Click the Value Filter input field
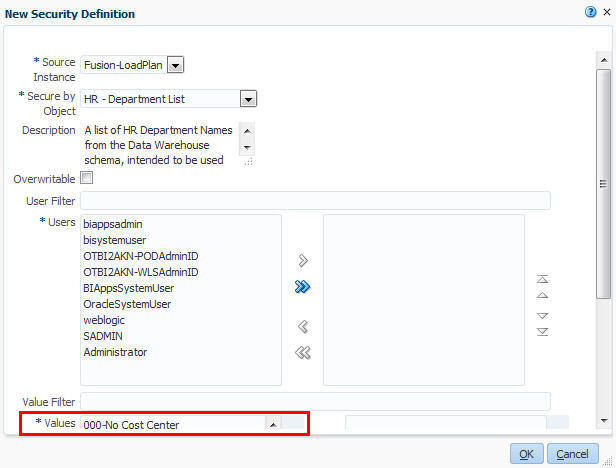 point(315,402)
